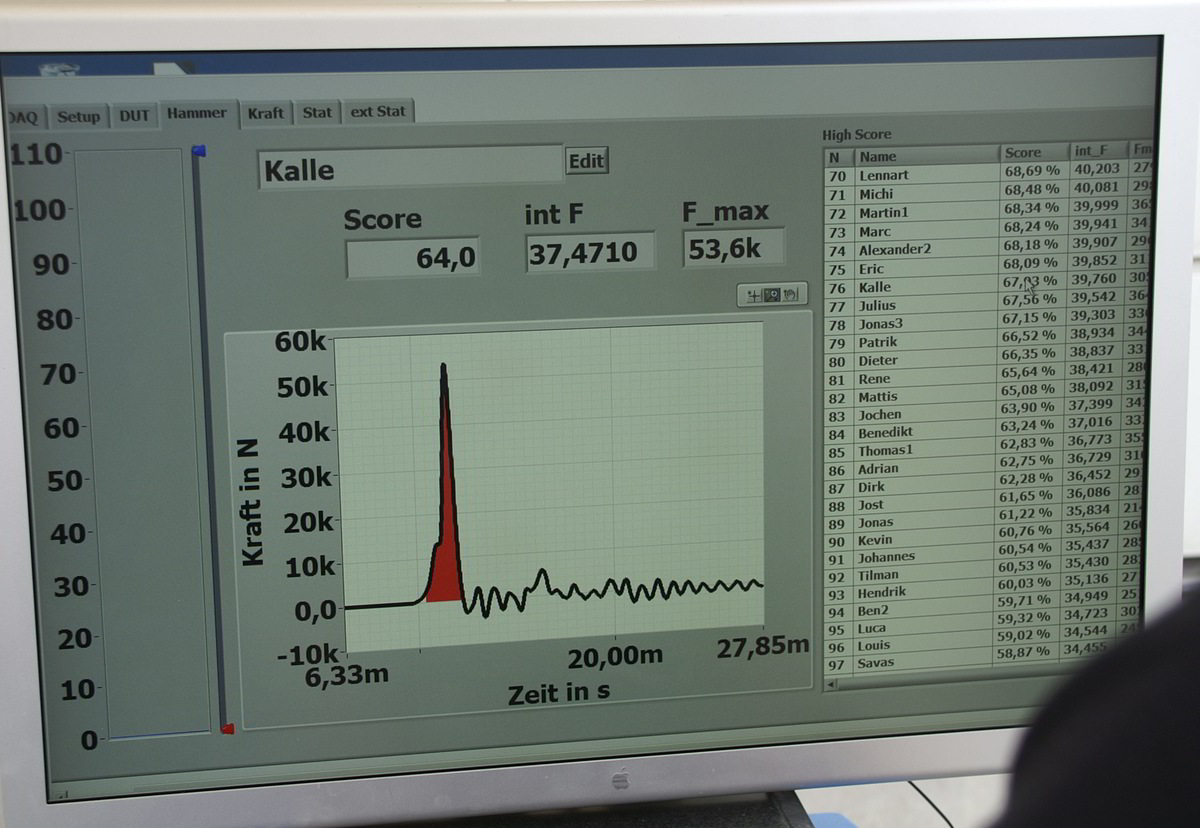Select the Luca row

pos(871,629)
